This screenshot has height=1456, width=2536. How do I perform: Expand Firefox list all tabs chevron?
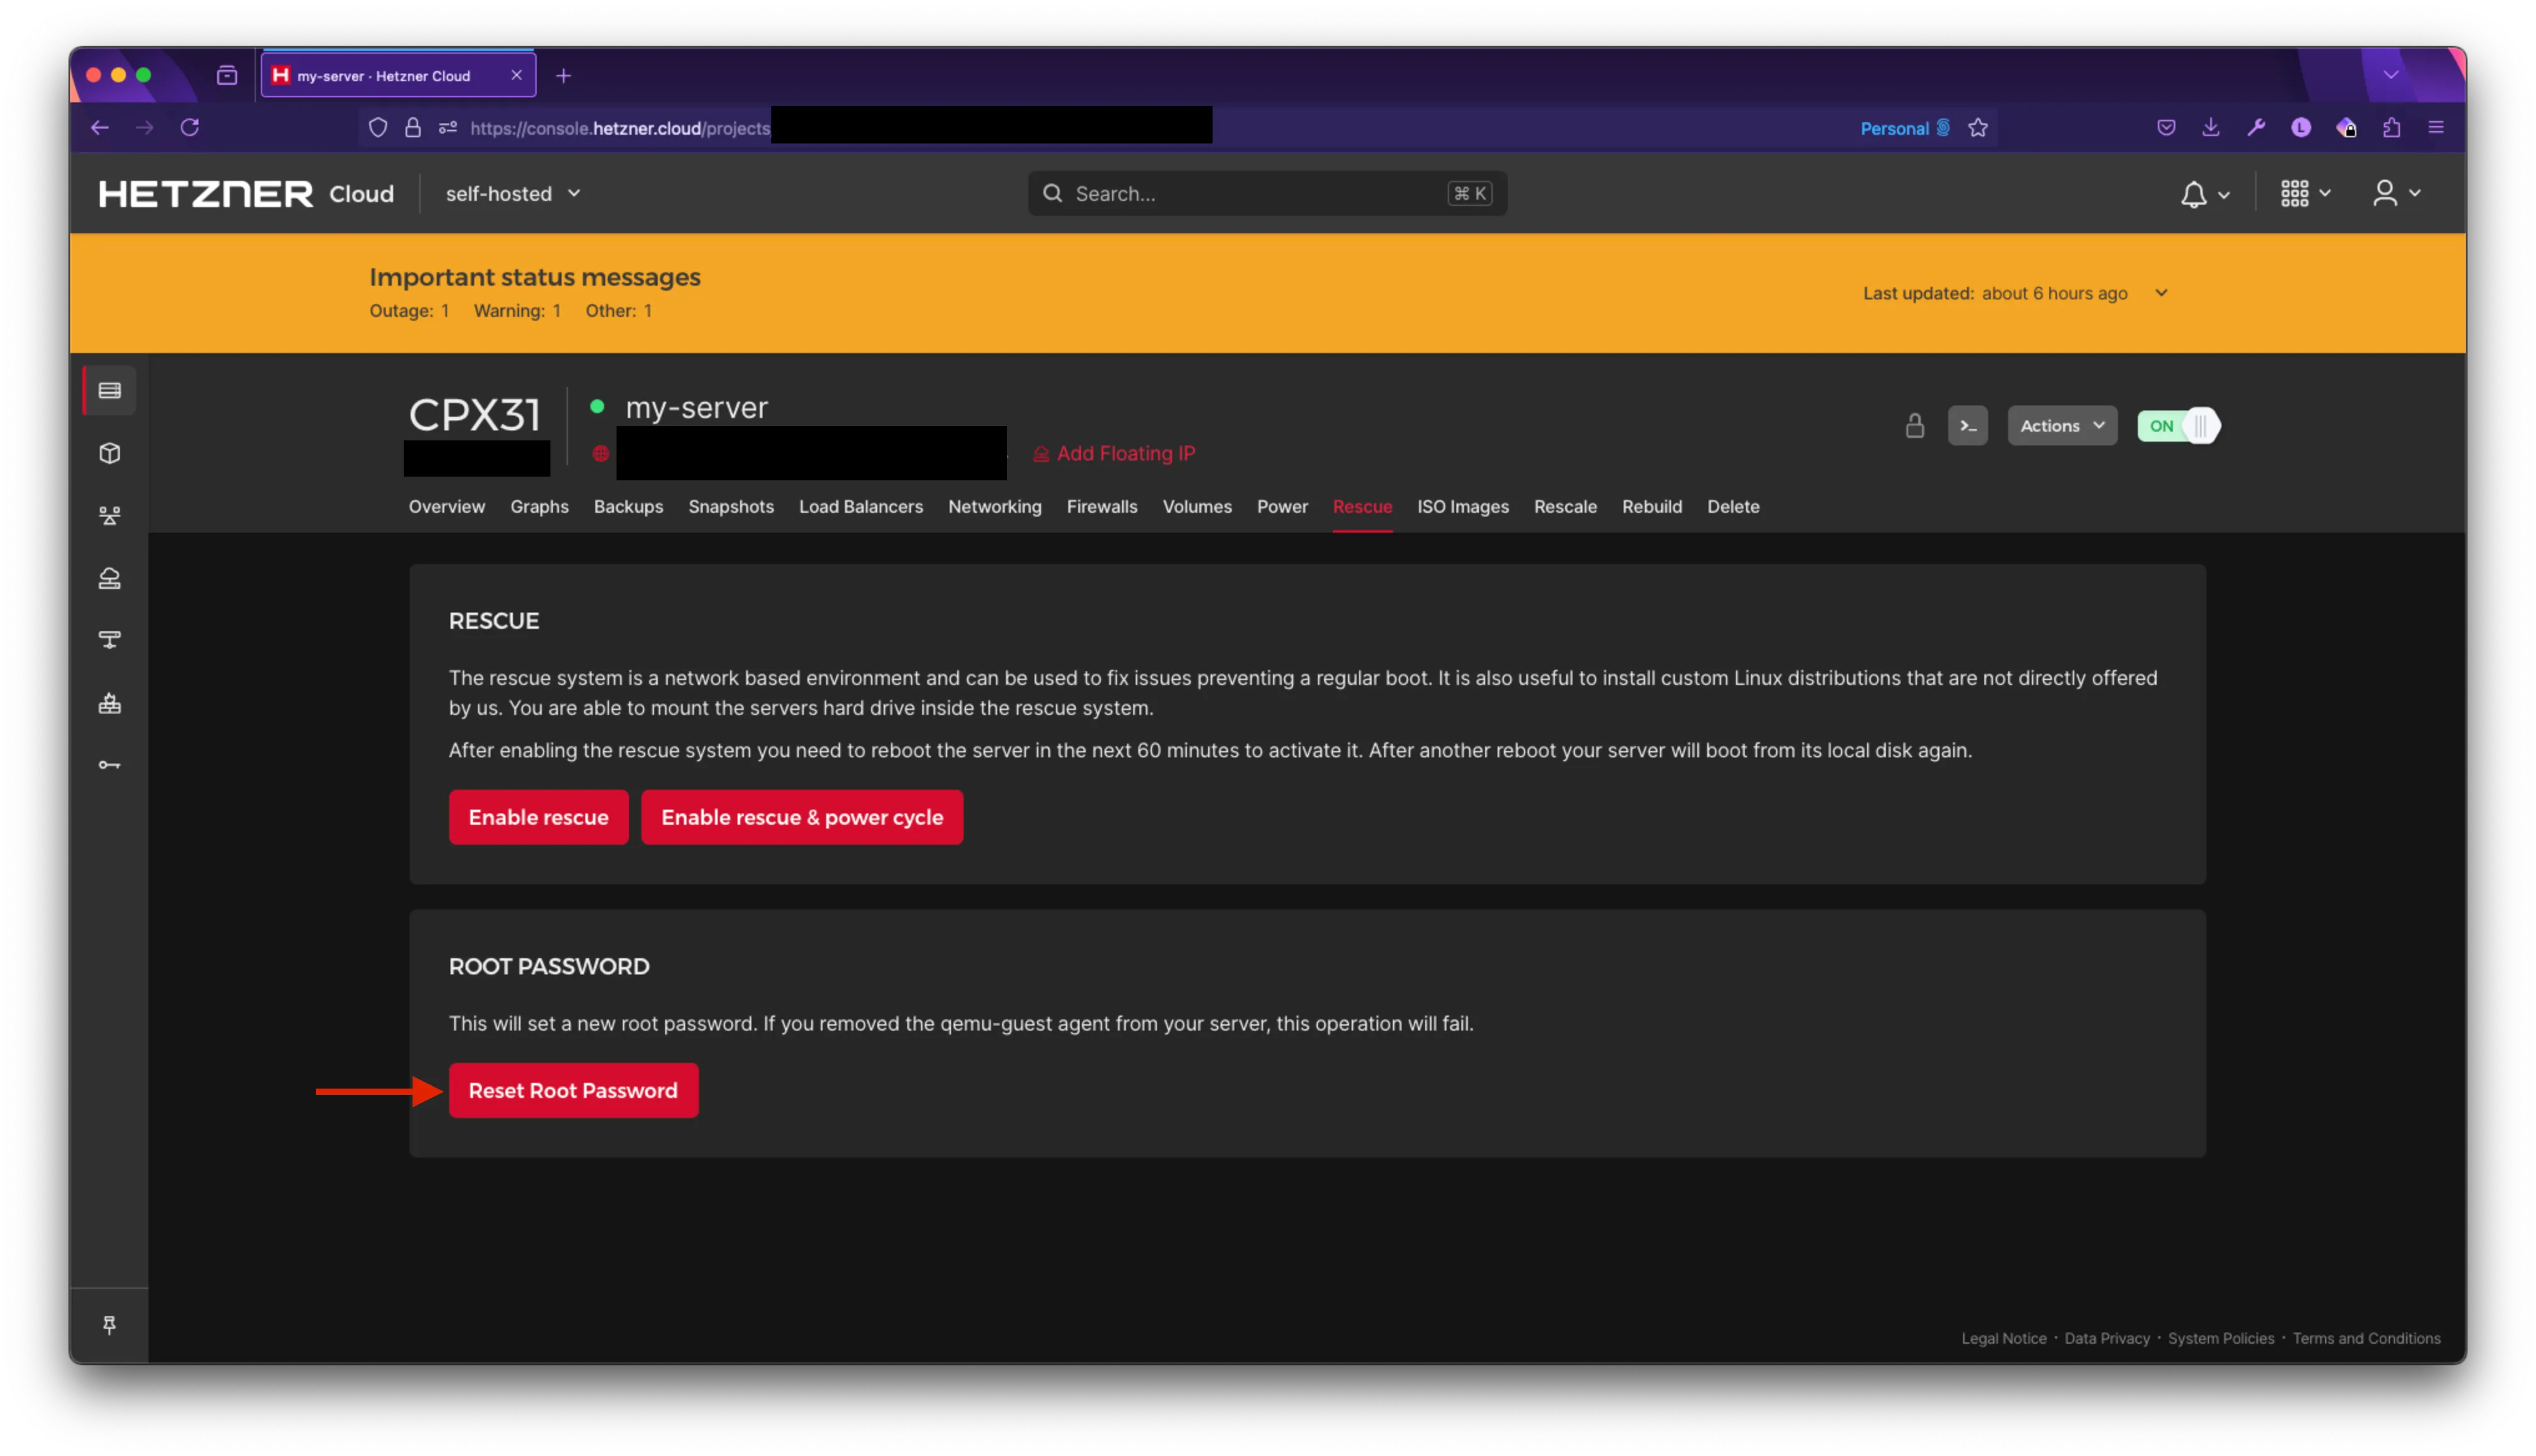2390,75
